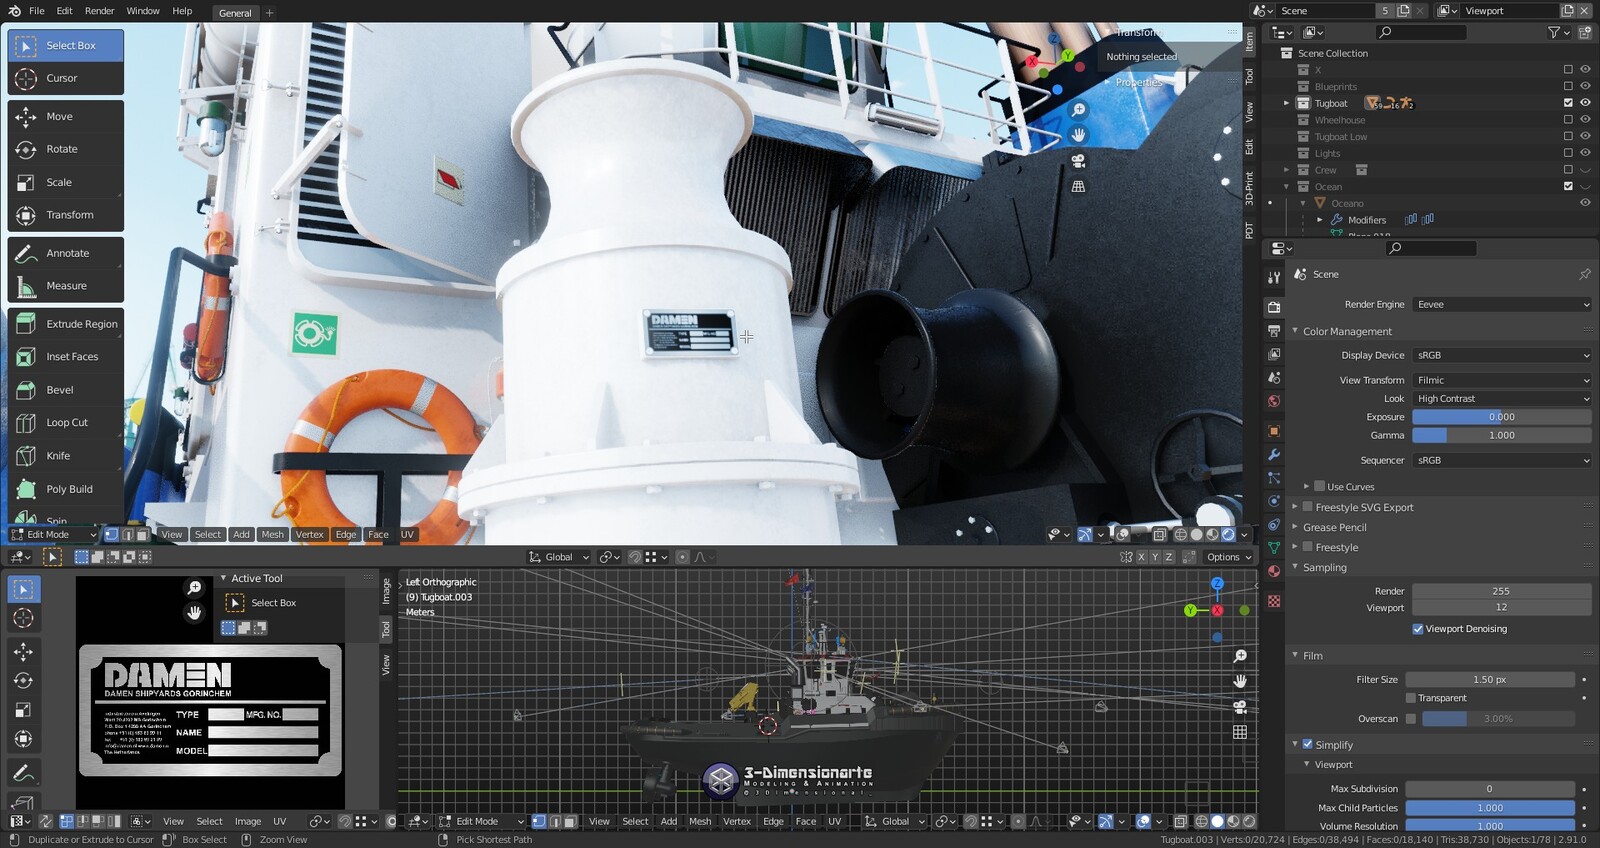Switch perspective/orthographic grid icon in main viewport
Viewport: 1600px width, 848px height.
tap(1078, 187)
